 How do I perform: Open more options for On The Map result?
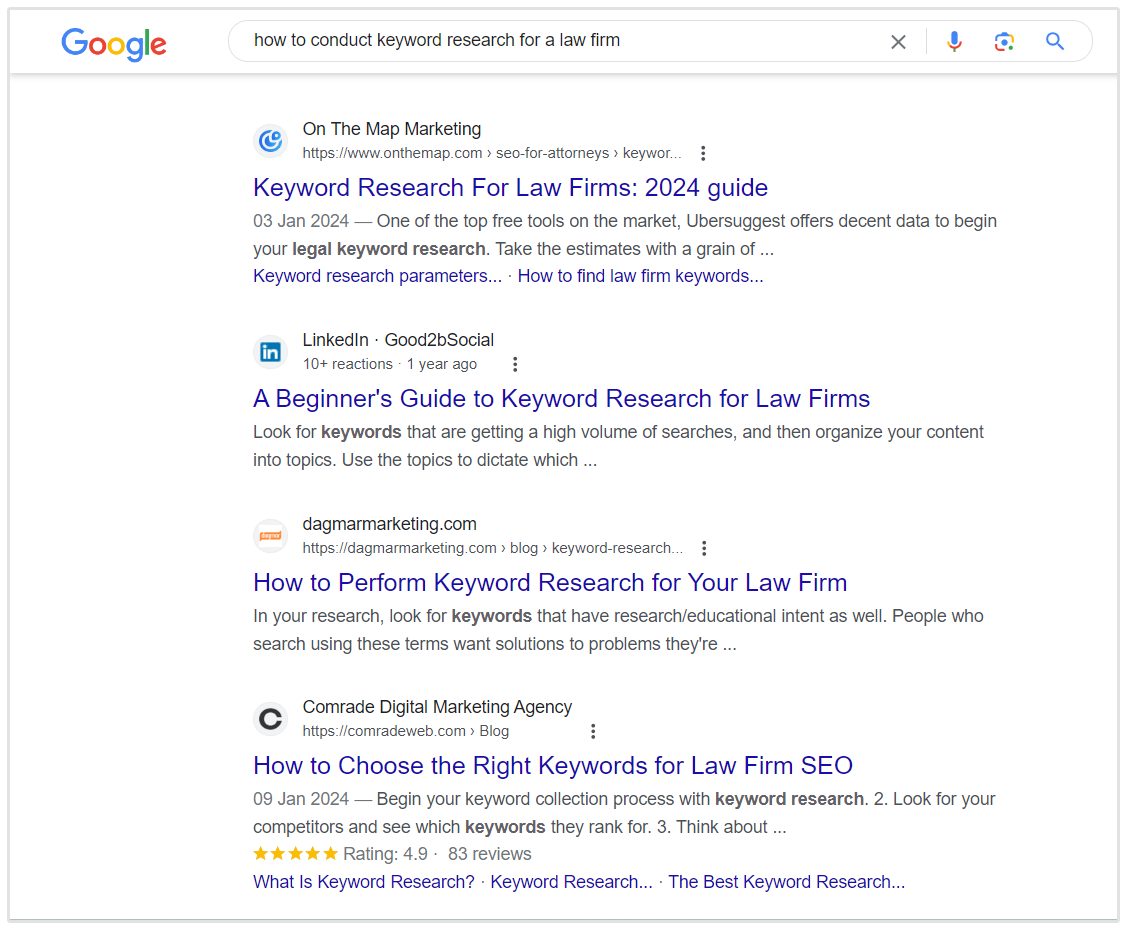703,154
